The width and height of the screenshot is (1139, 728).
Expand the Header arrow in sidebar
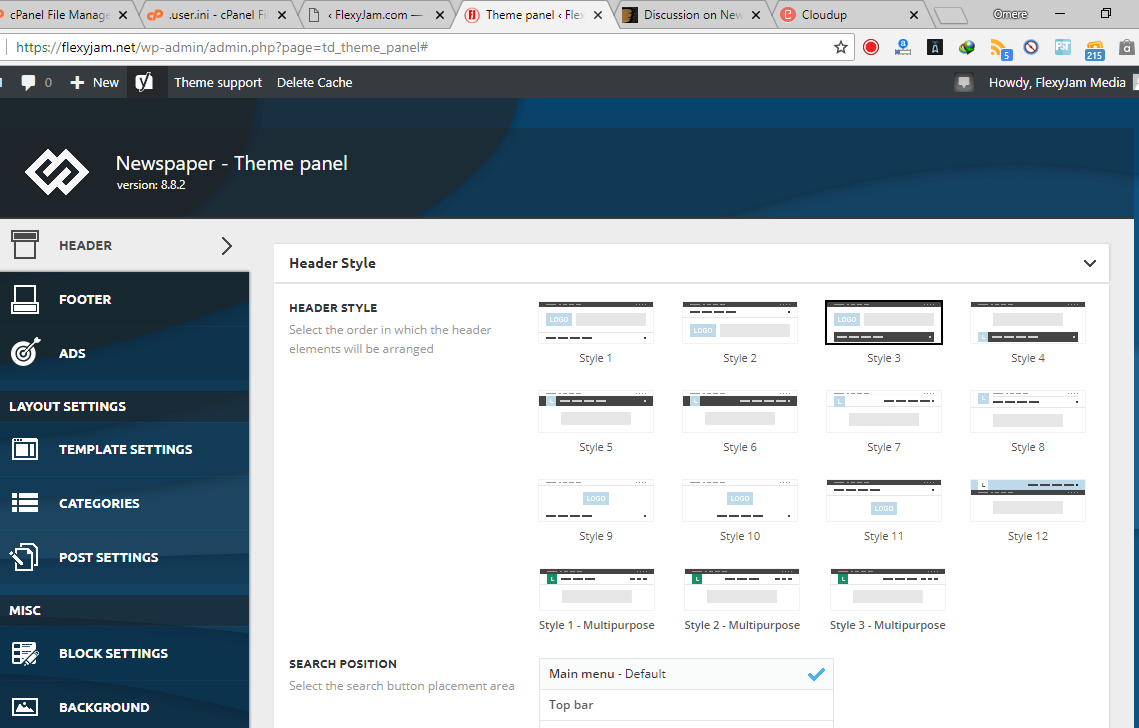point(227,245)
